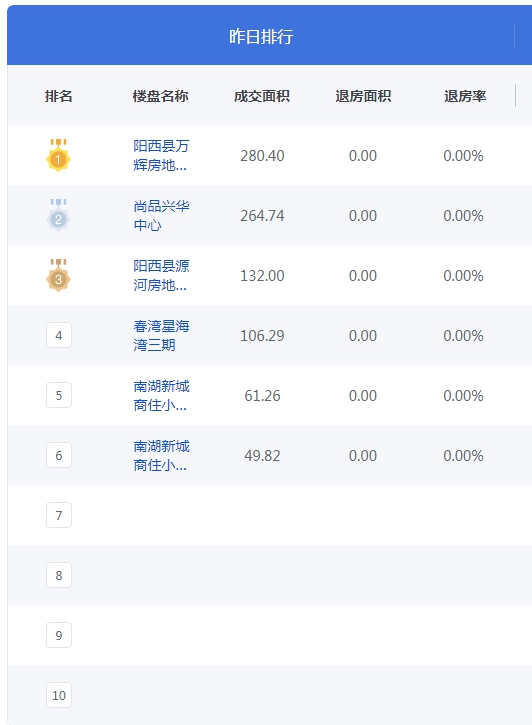Select the rank 5 number badge
This screenshot has width=532, height=725.
point(59,395)
